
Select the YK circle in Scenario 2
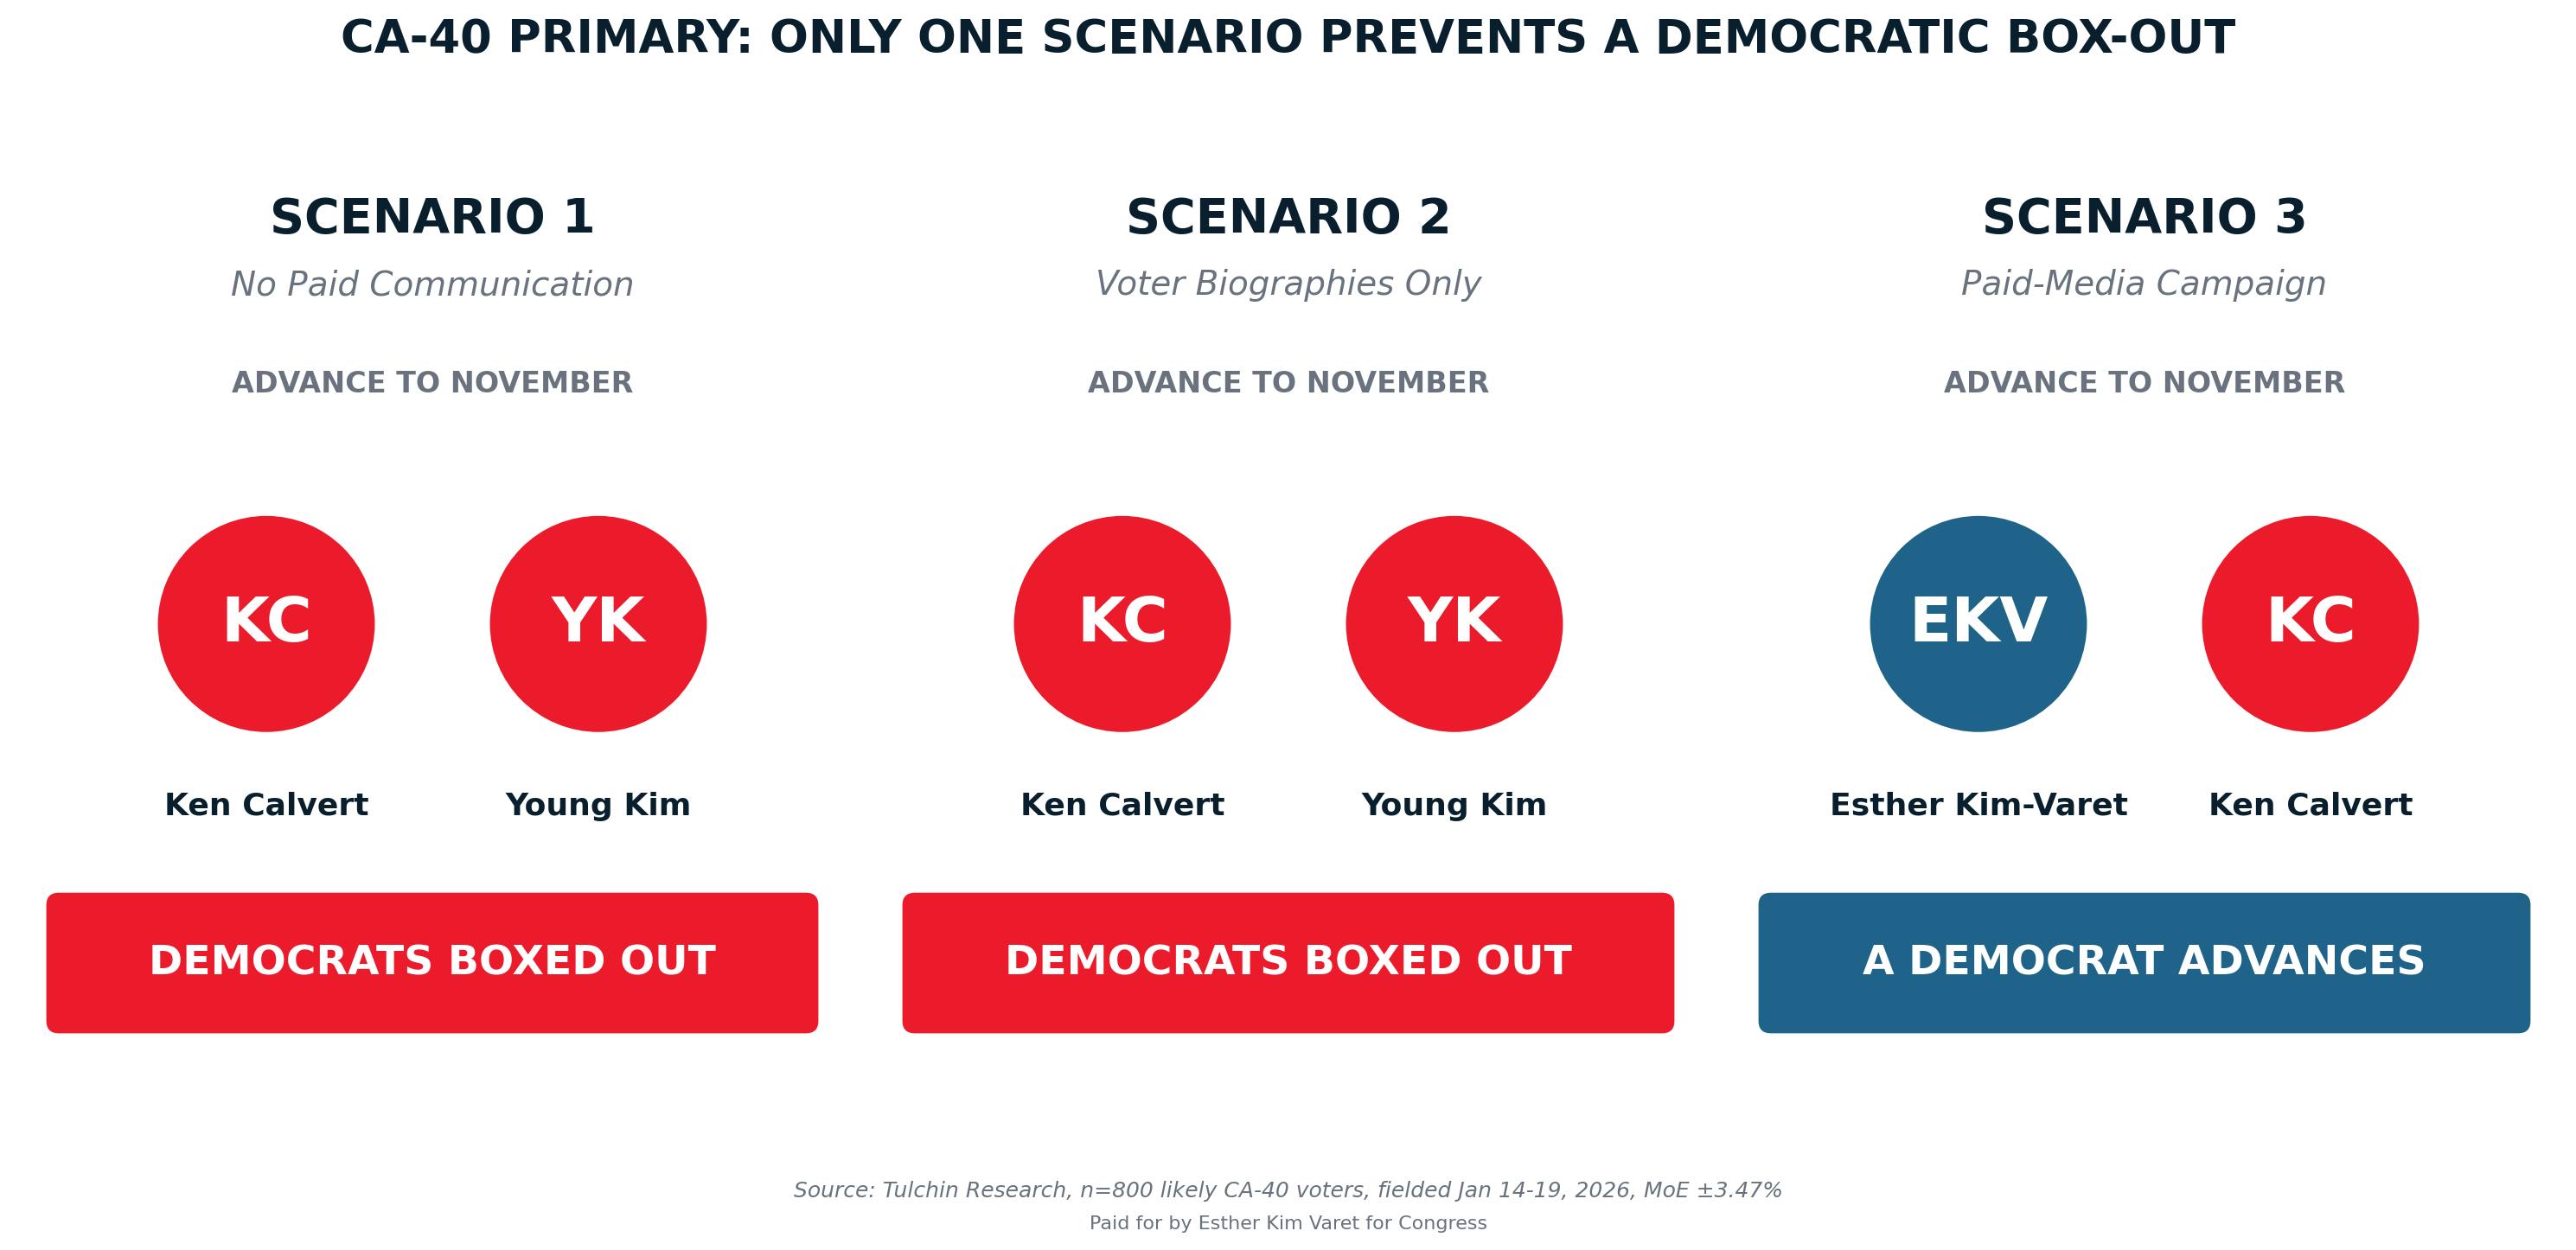pos(1454,624)
